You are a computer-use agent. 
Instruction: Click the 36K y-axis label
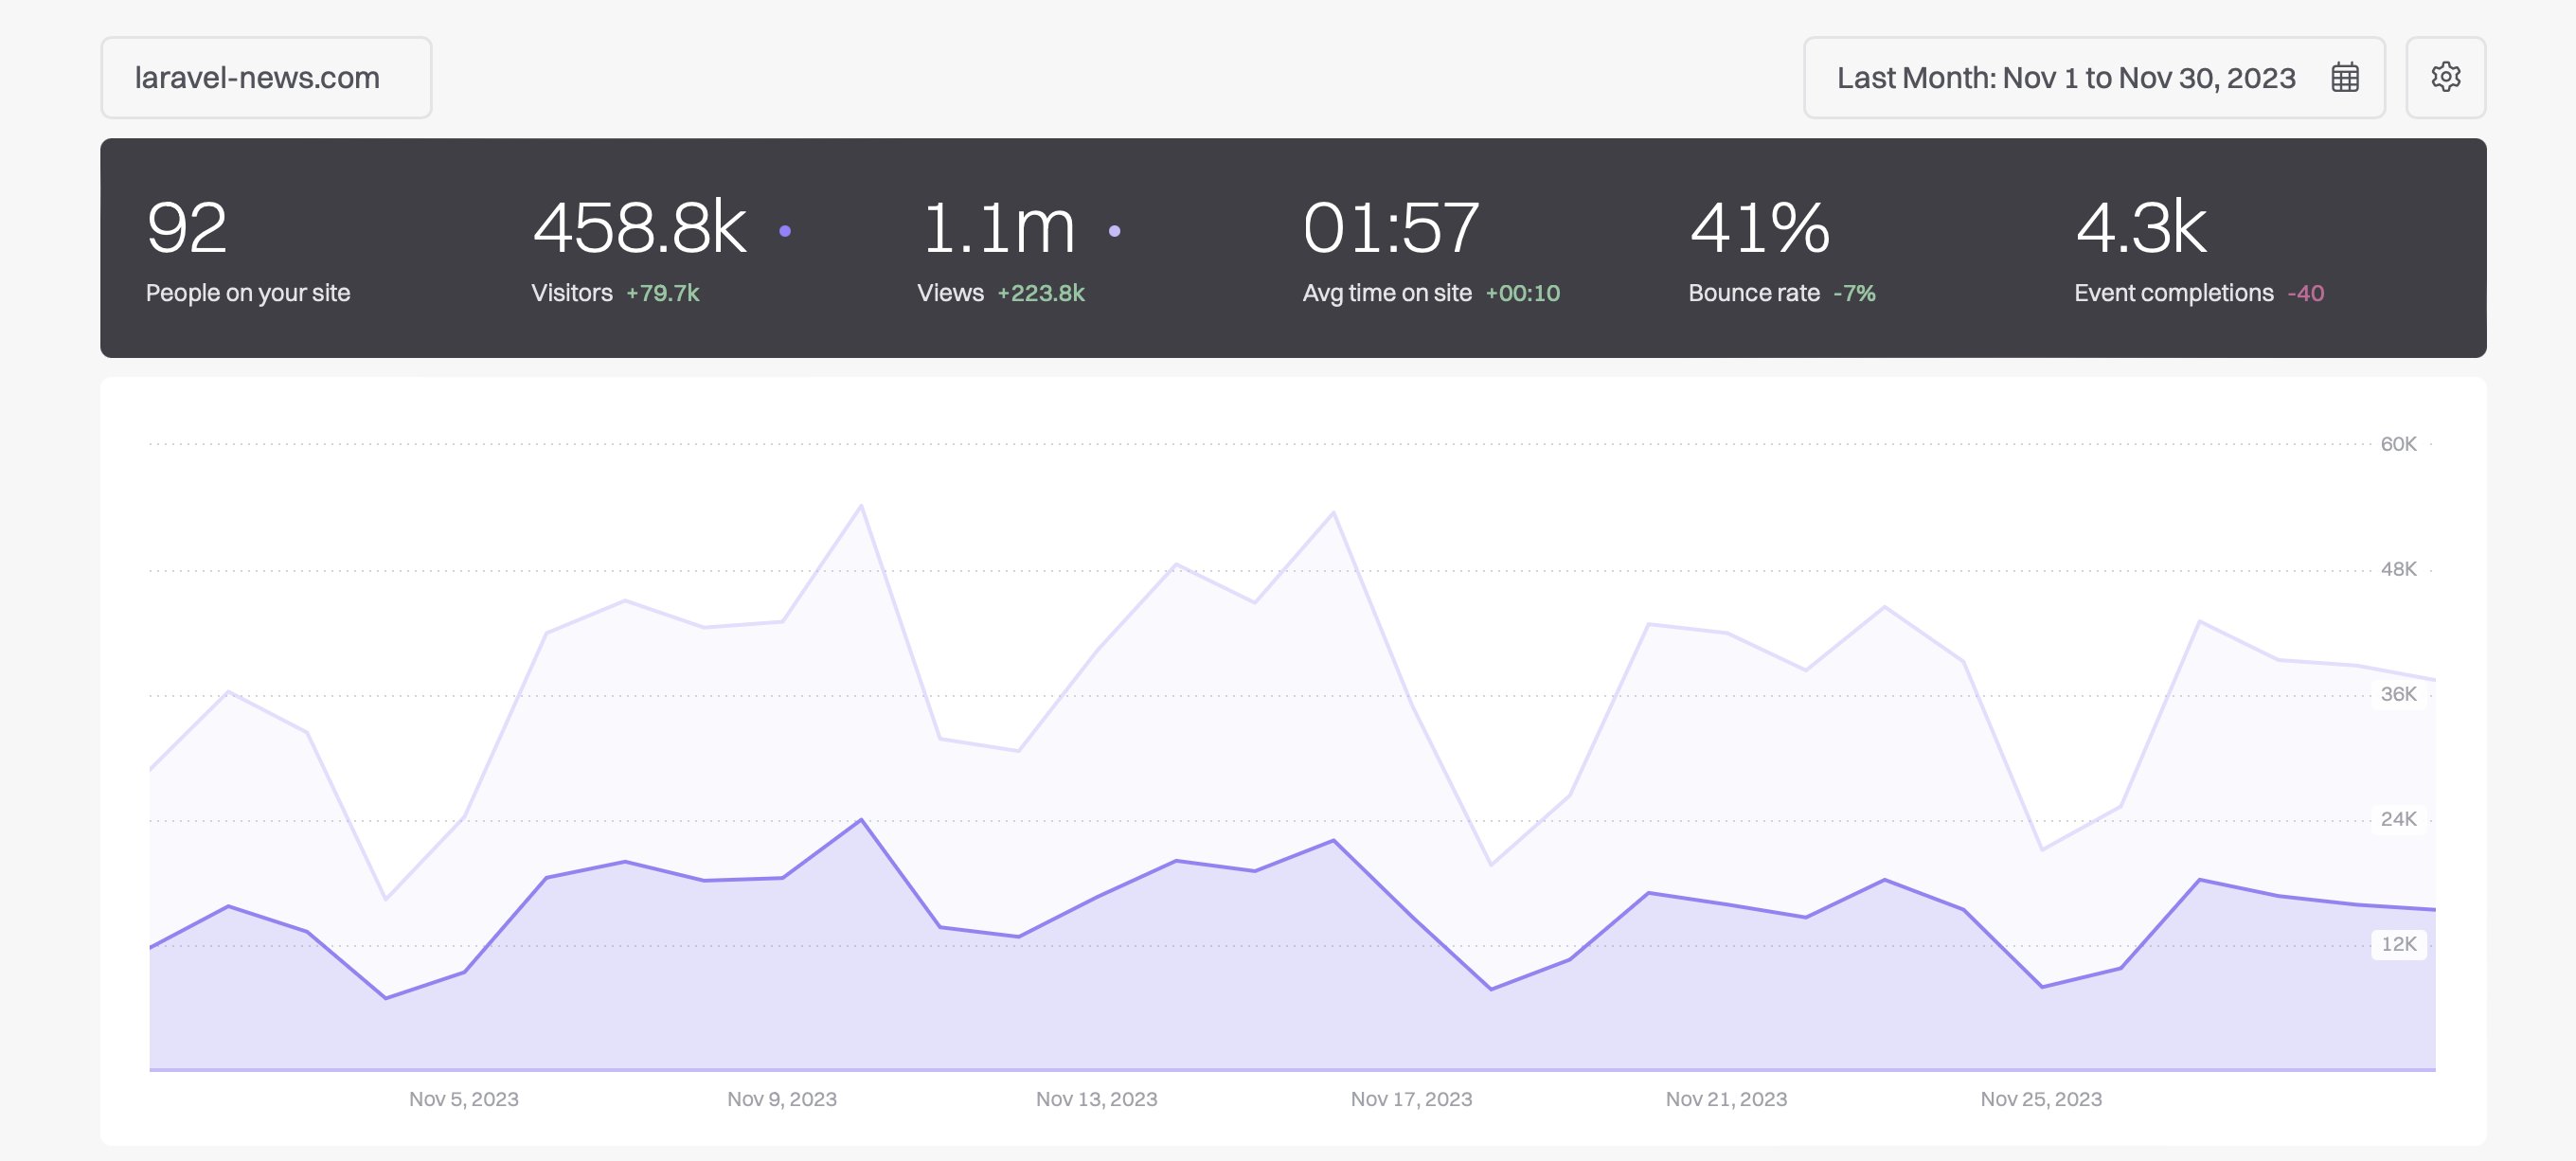point(2398,694)
